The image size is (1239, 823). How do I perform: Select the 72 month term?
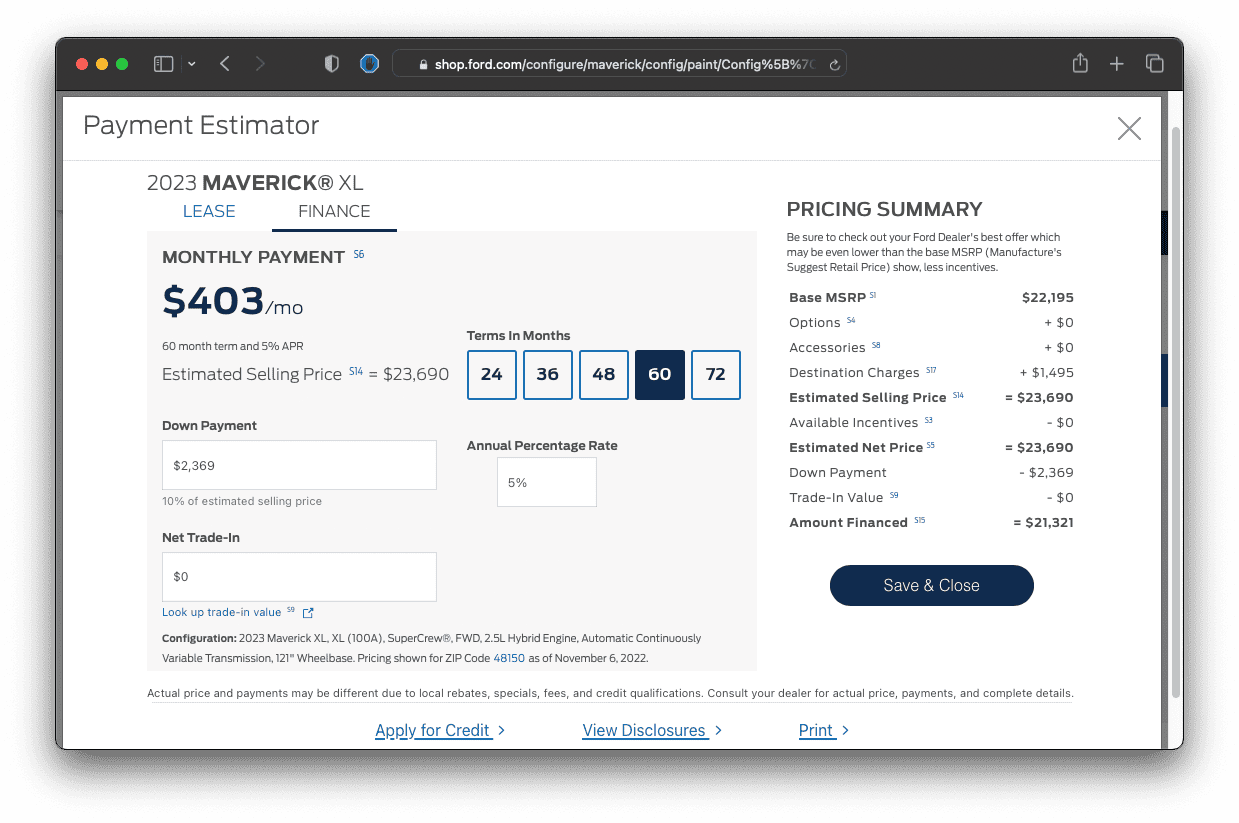pos(716,375)
